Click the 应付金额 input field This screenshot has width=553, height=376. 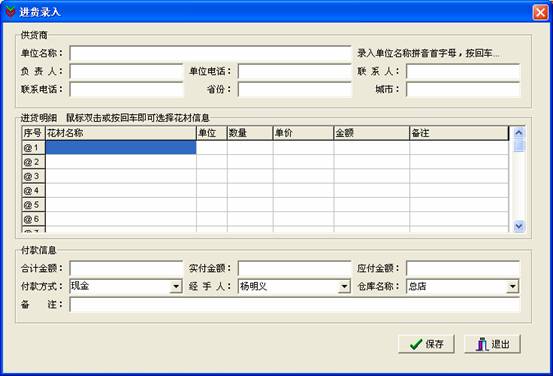pyautogui.click(x=463, y=269)
